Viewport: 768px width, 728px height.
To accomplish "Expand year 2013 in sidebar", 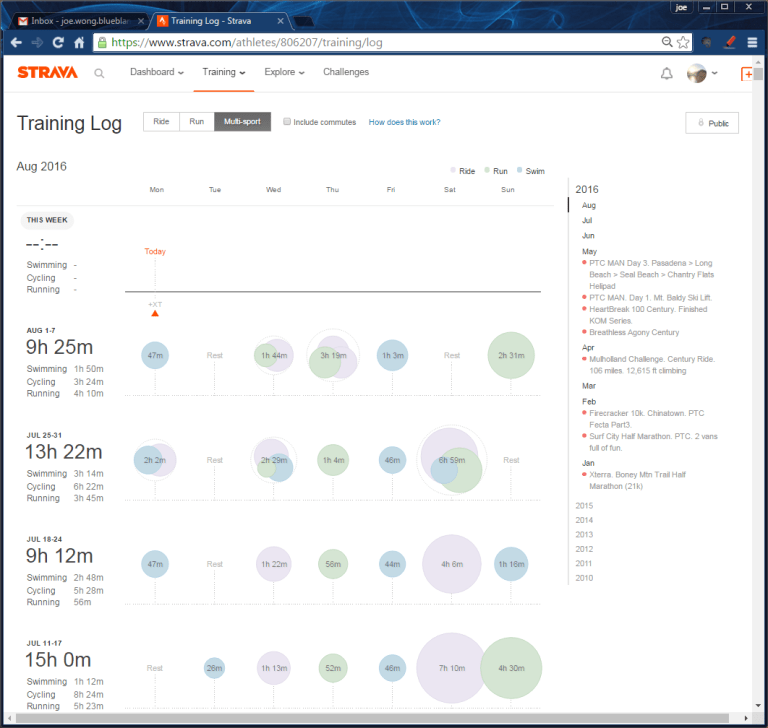I will 584,534.
